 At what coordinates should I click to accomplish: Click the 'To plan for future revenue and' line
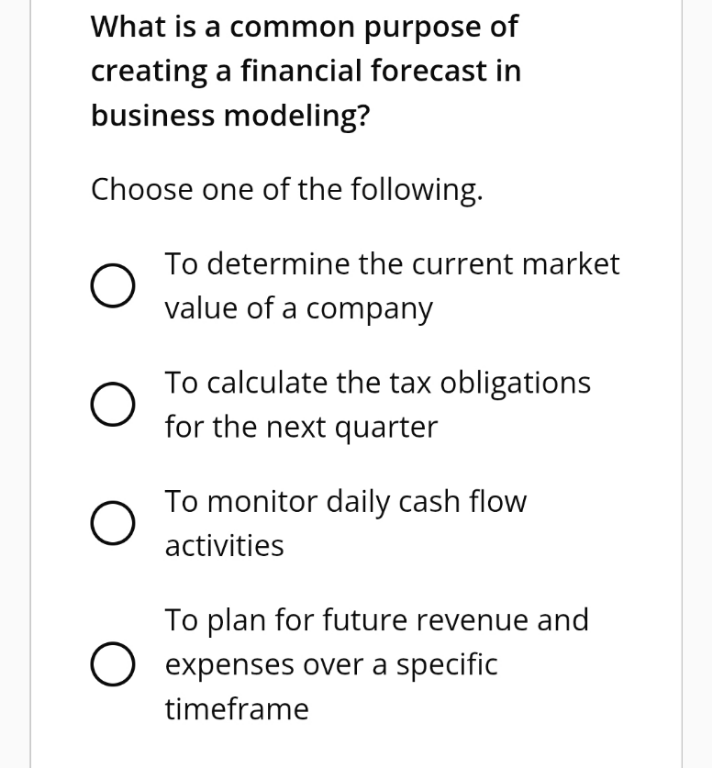(377, 620)
